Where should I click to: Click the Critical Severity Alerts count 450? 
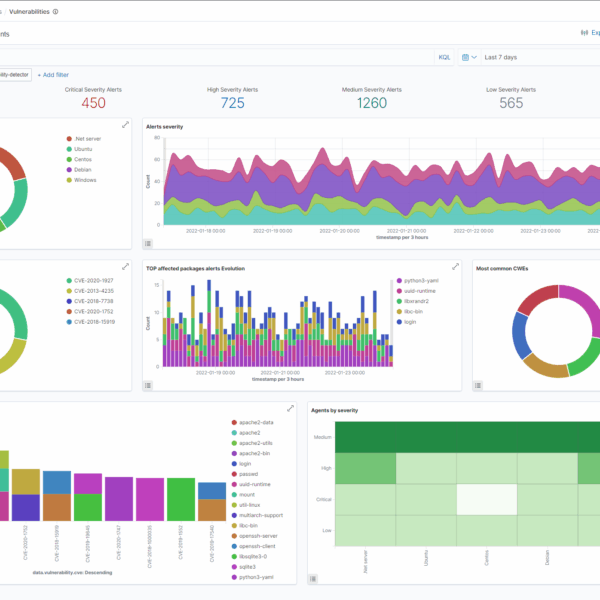click(x=93, y=102)
